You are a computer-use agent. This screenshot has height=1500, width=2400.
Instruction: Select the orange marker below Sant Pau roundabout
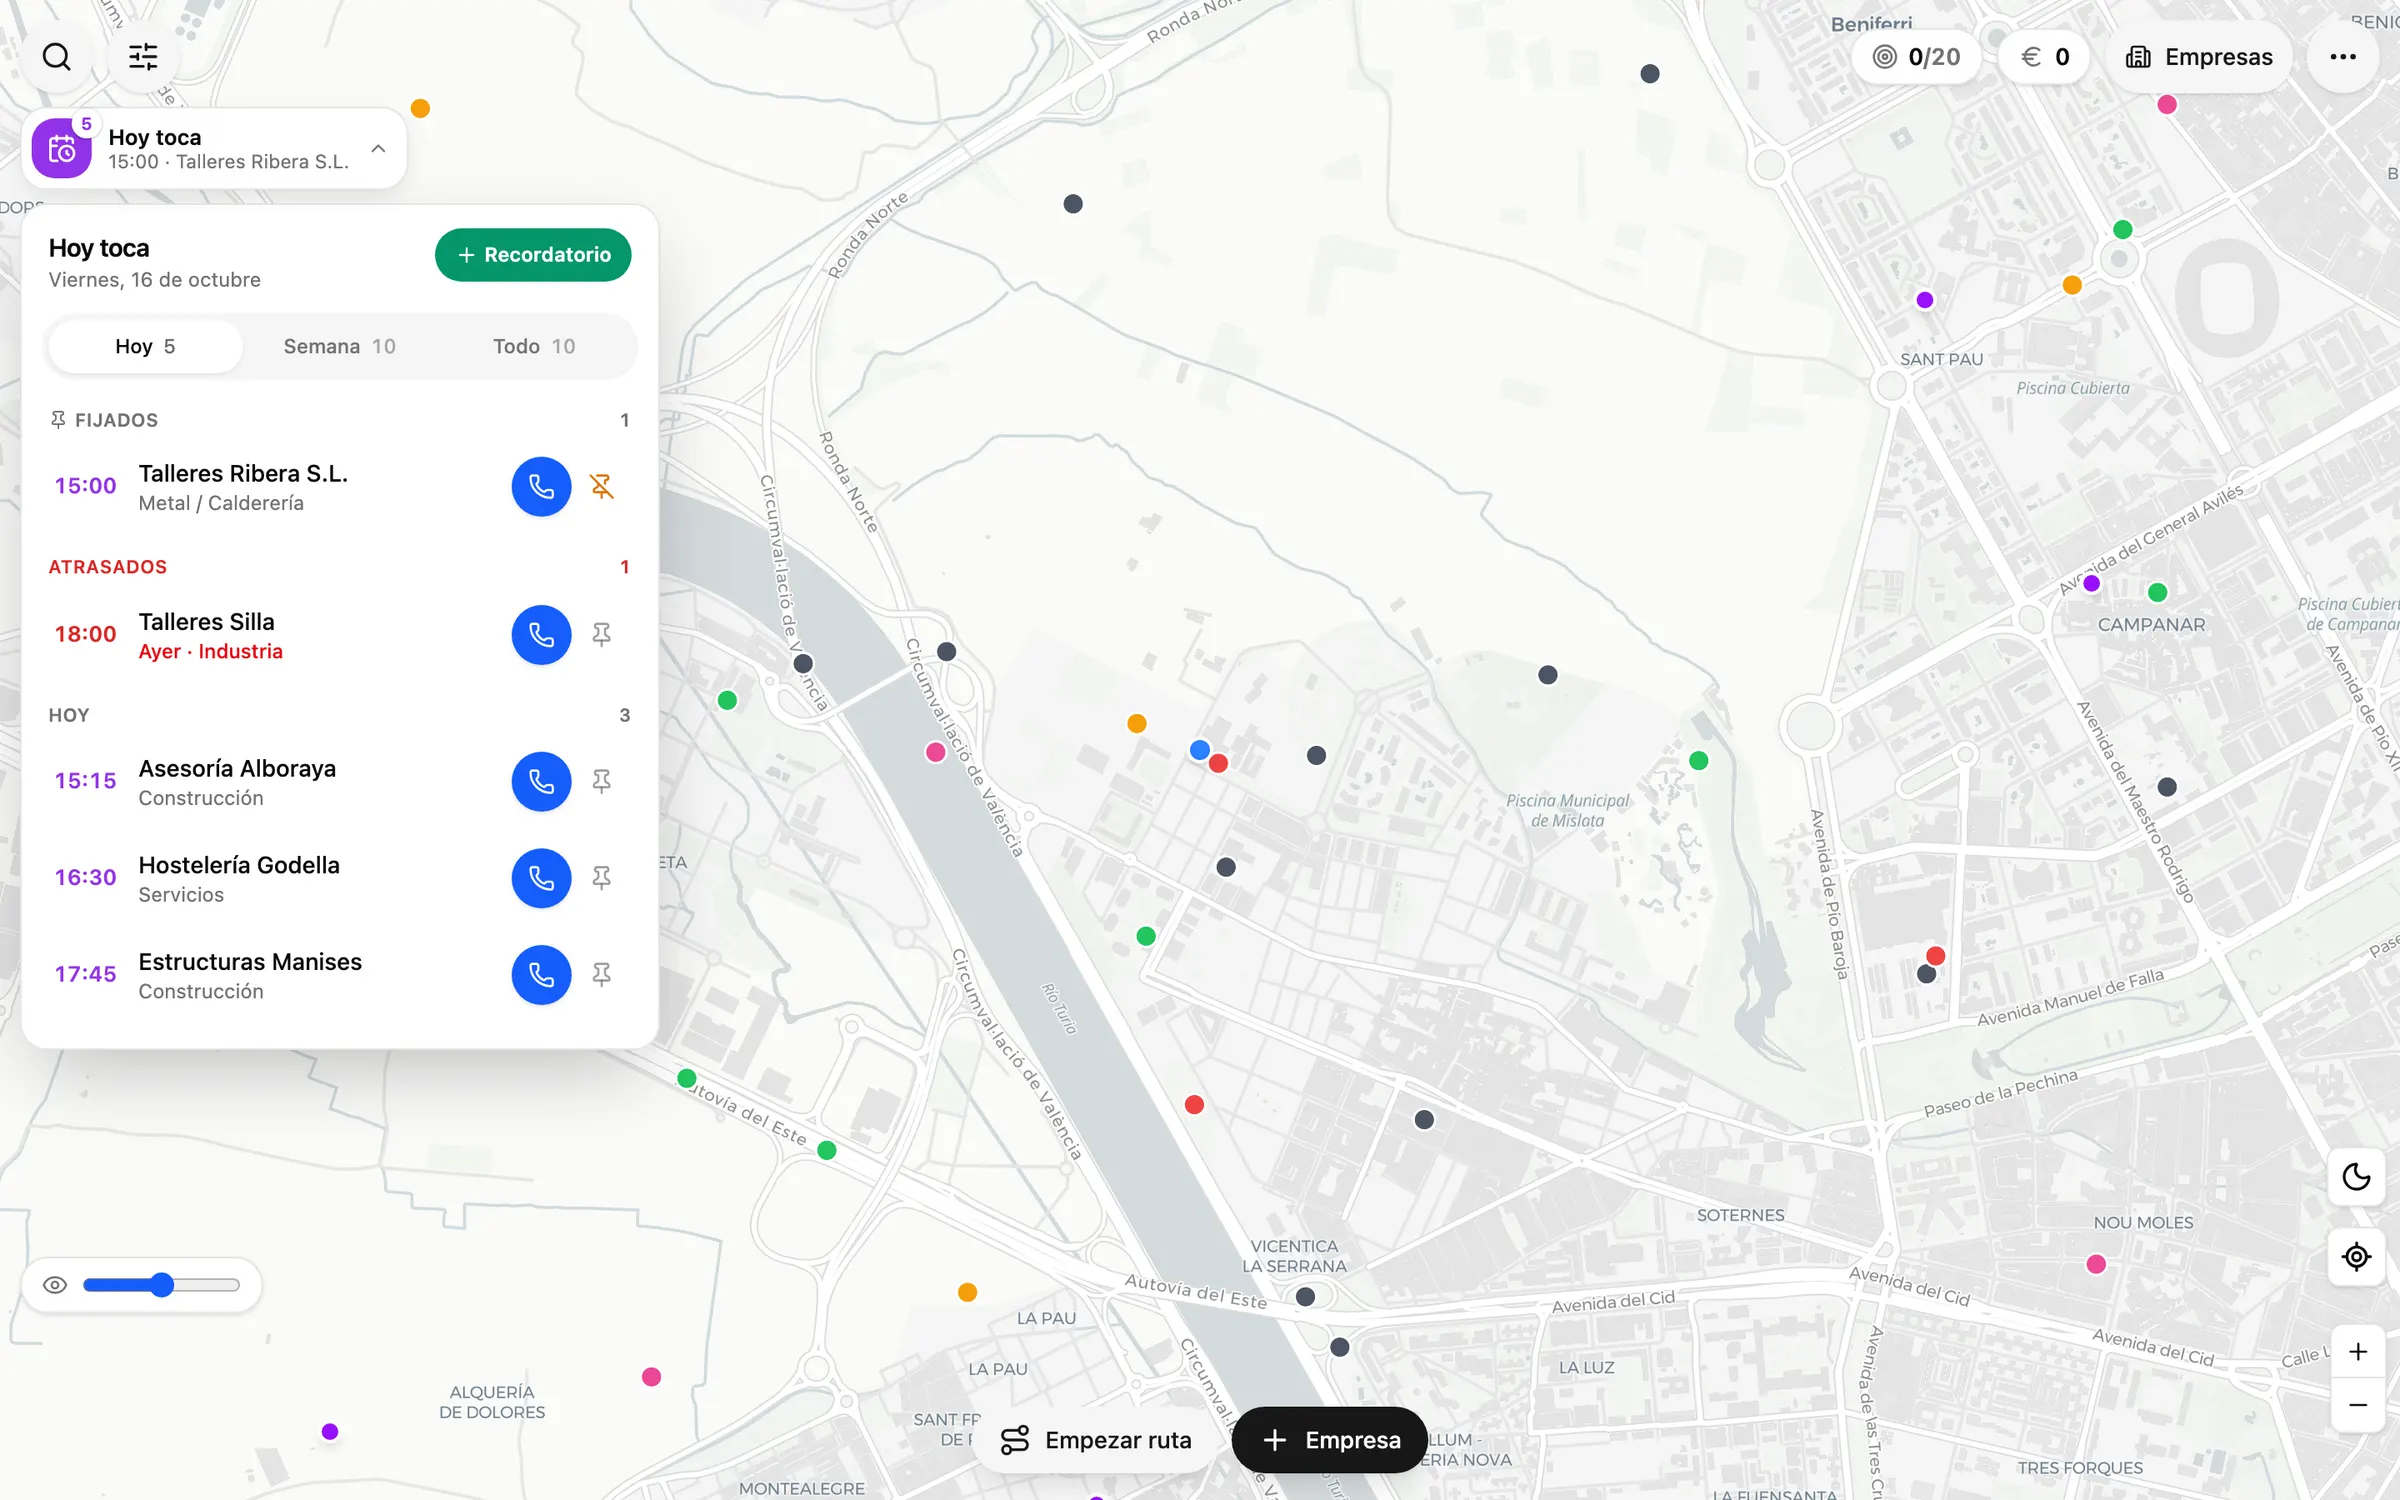[2073, 285]
